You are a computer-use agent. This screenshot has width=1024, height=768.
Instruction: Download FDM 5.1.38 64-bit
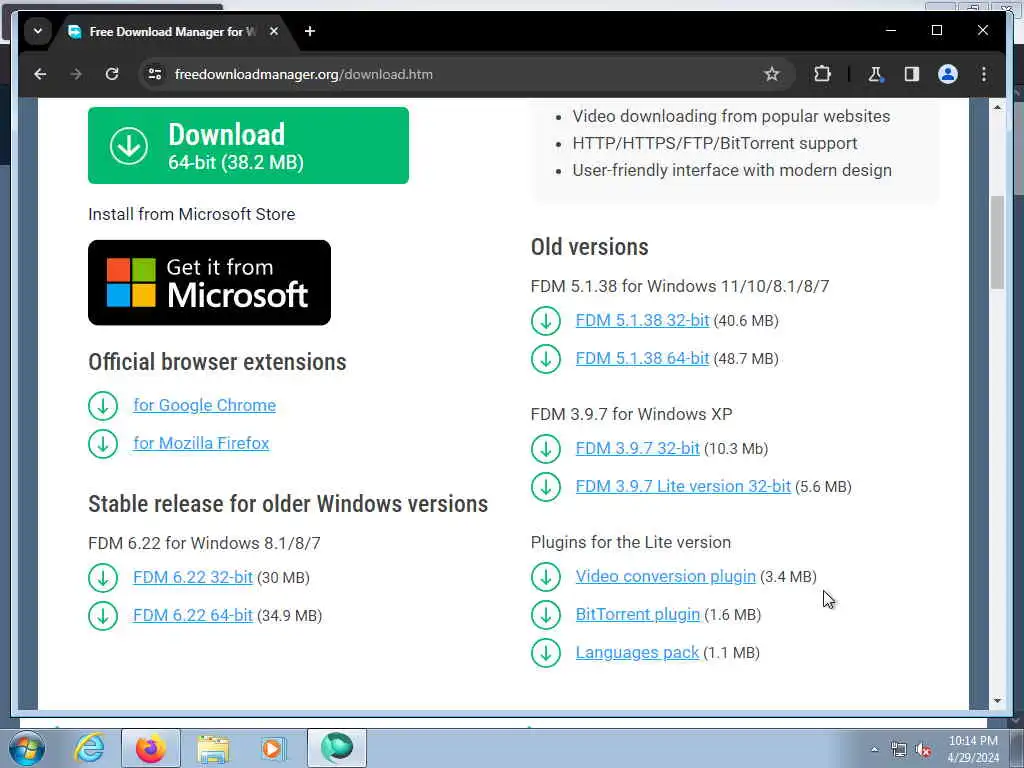[x=642, y=358]
